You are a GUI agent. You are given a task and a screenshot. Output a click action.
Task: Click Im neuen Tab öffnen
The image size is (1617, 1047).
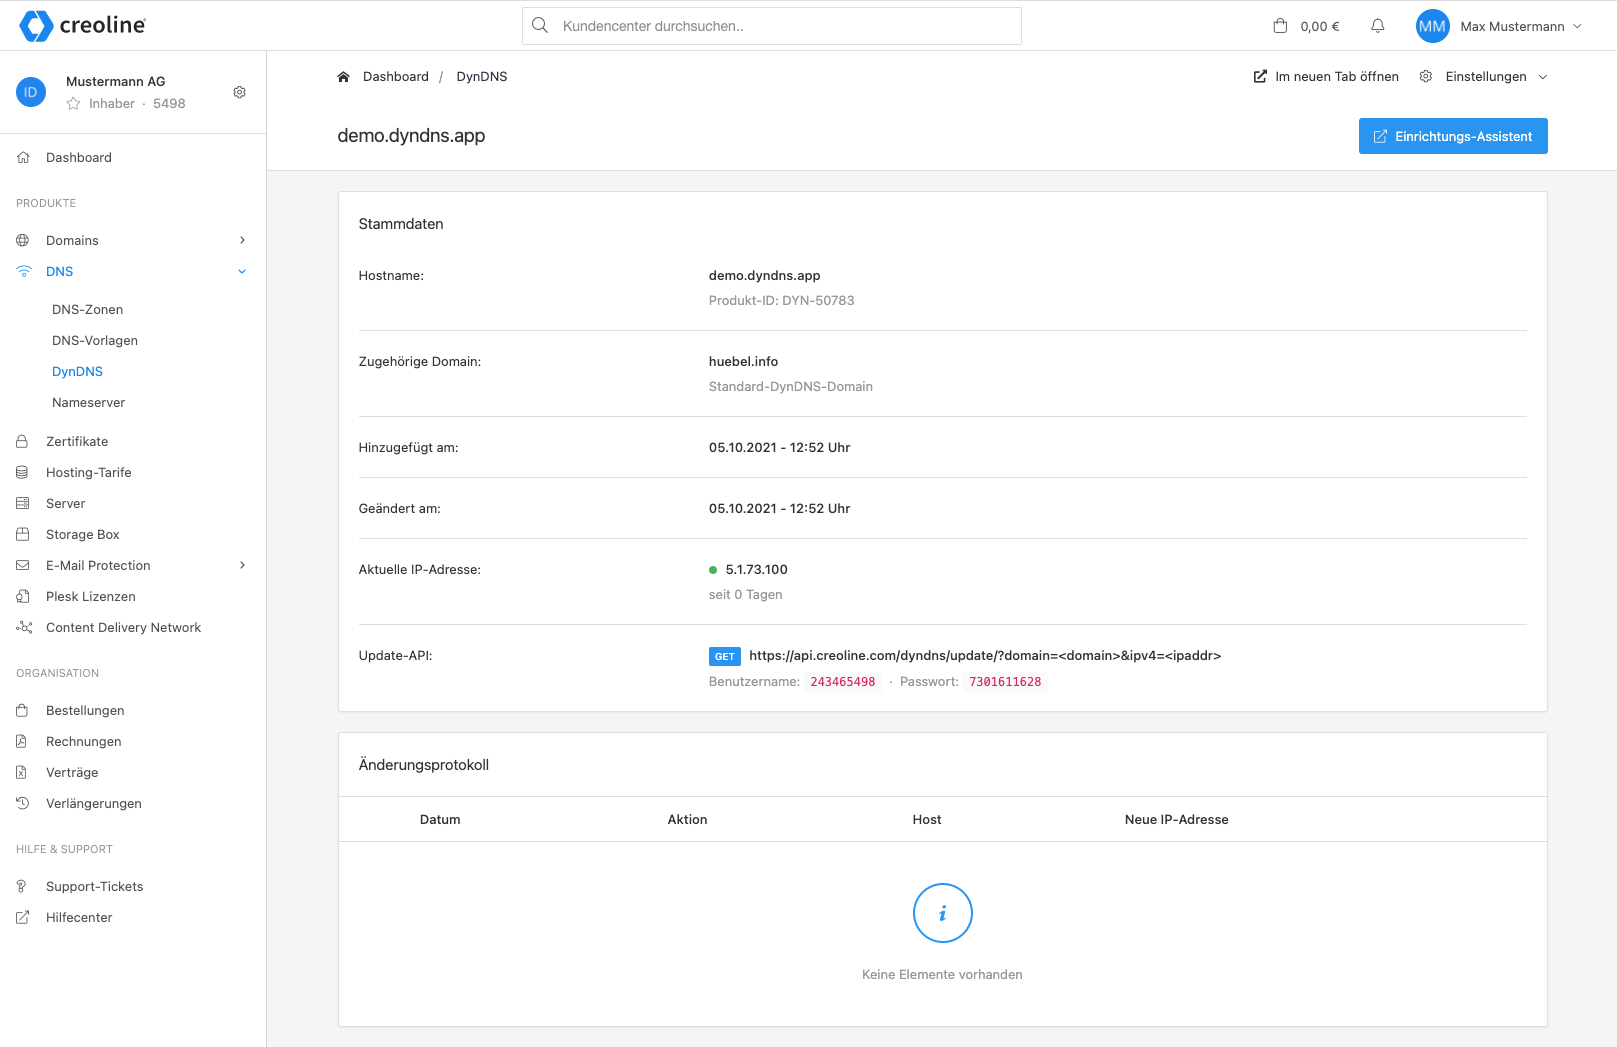coord(1326,77)
